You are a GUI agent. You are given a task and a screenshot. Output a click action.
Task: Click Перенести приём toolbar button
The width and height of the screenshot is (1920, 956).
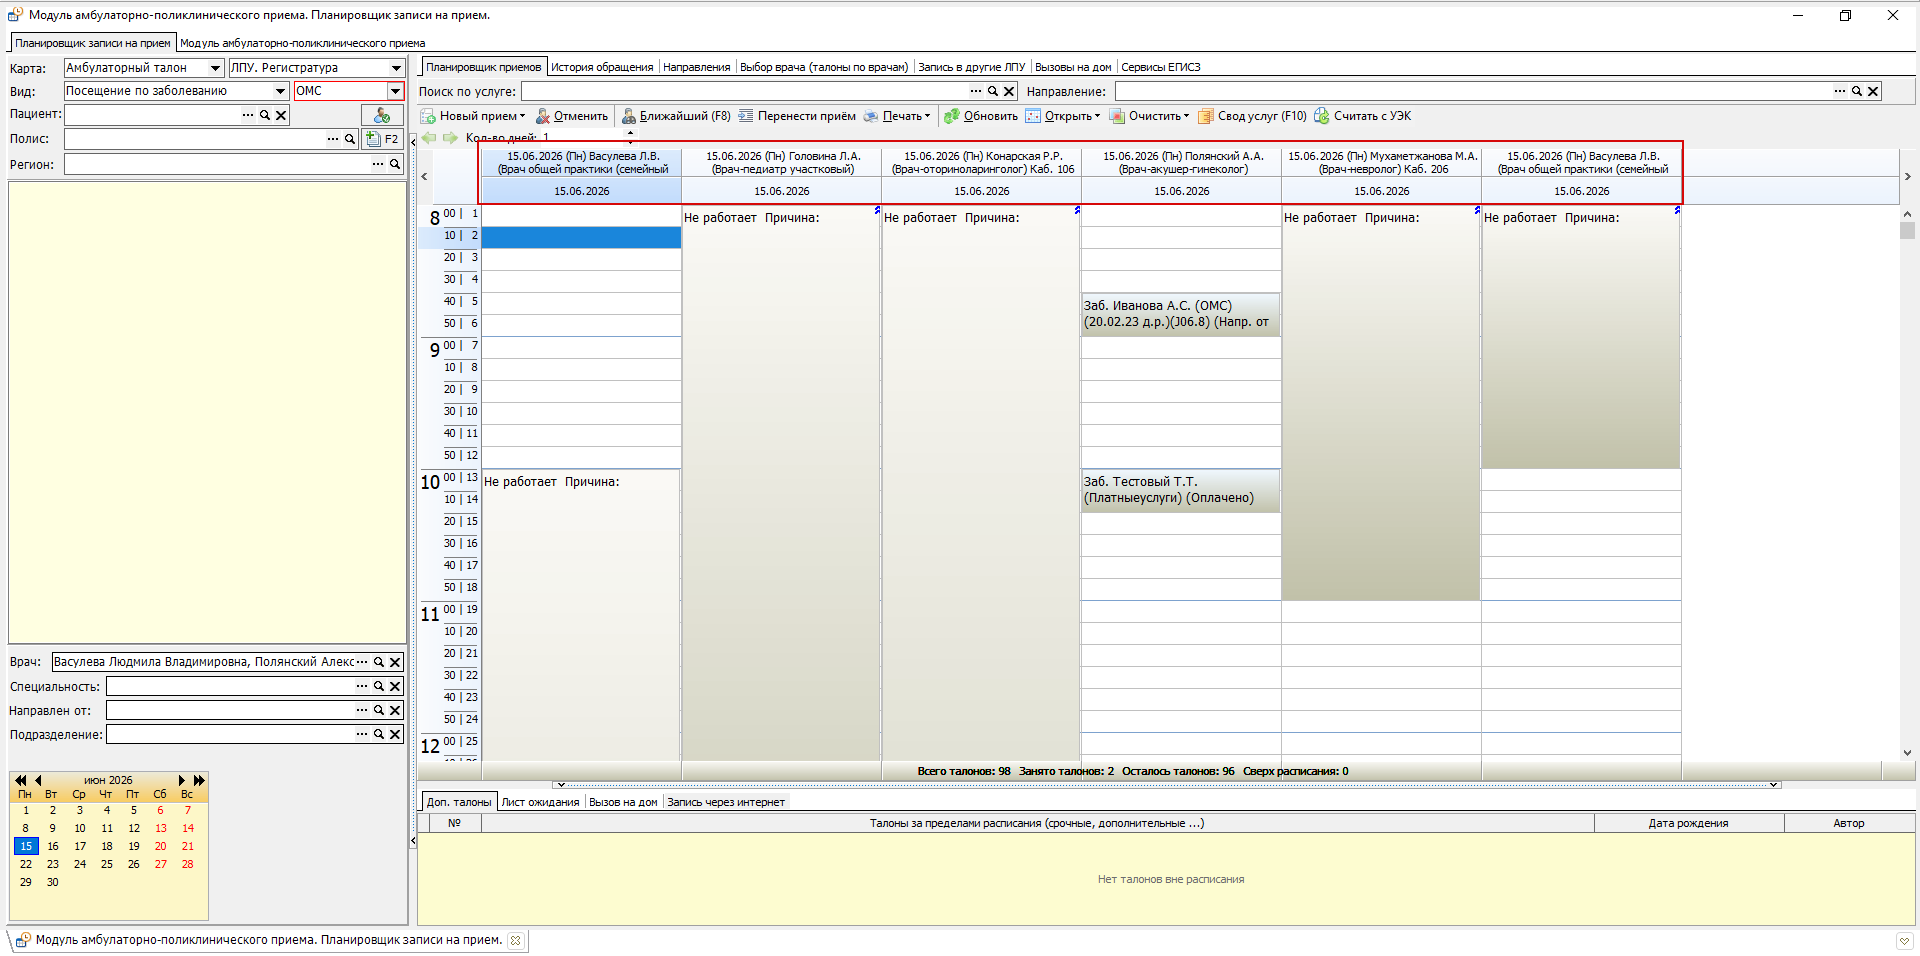[x=797, y=116]
